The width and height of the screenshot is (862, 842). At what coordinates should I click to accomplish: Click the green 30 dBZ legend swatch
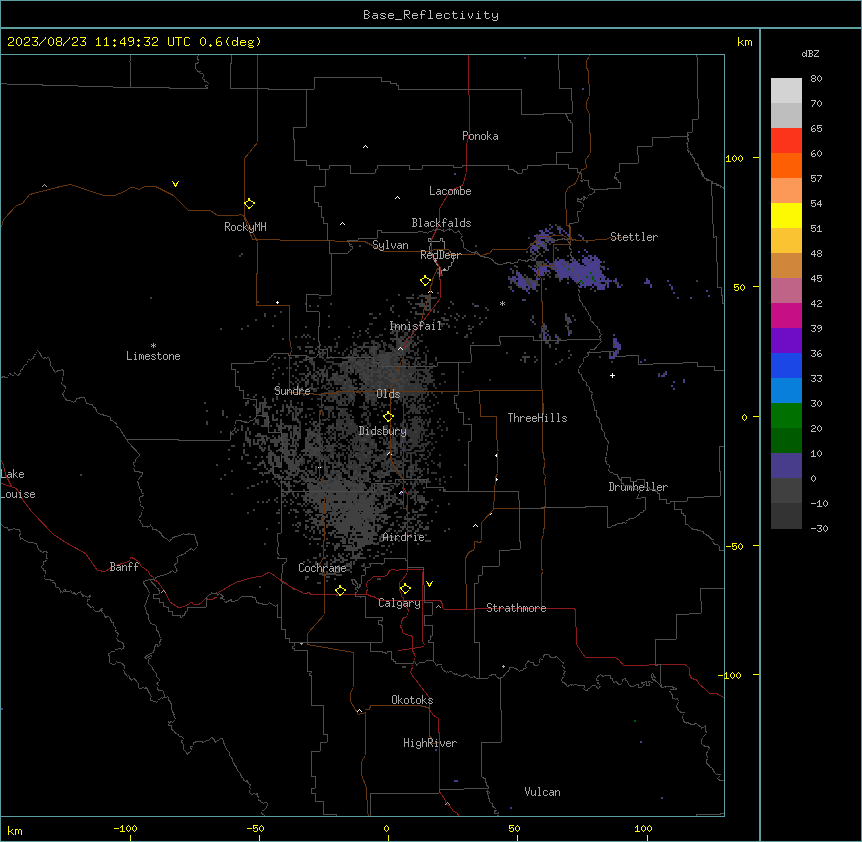pos(786,416)
